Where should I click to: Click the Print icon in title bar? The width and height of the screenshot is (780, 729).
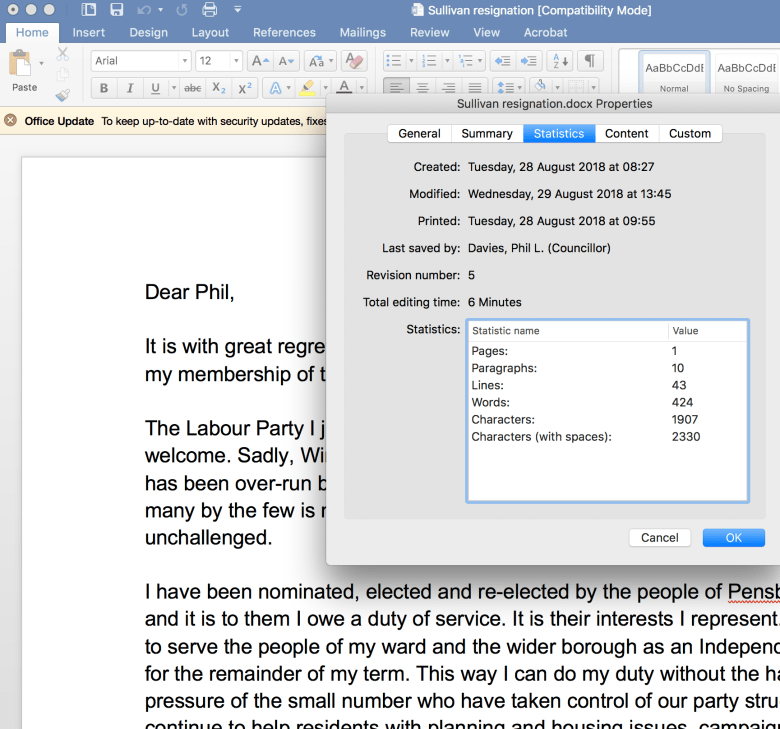pyautogui.click(x=210, y=9)
